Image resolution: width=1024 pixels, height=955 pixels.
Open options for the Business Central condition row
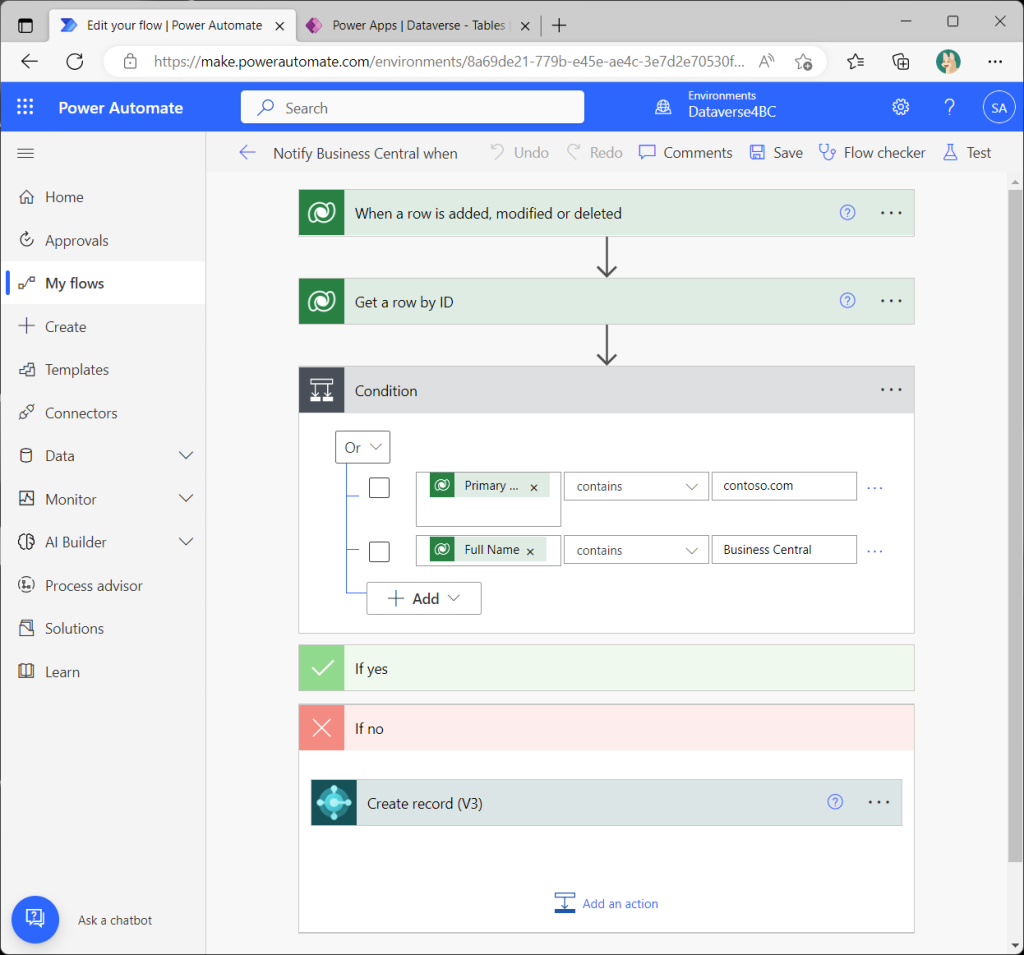coord(874,551)
